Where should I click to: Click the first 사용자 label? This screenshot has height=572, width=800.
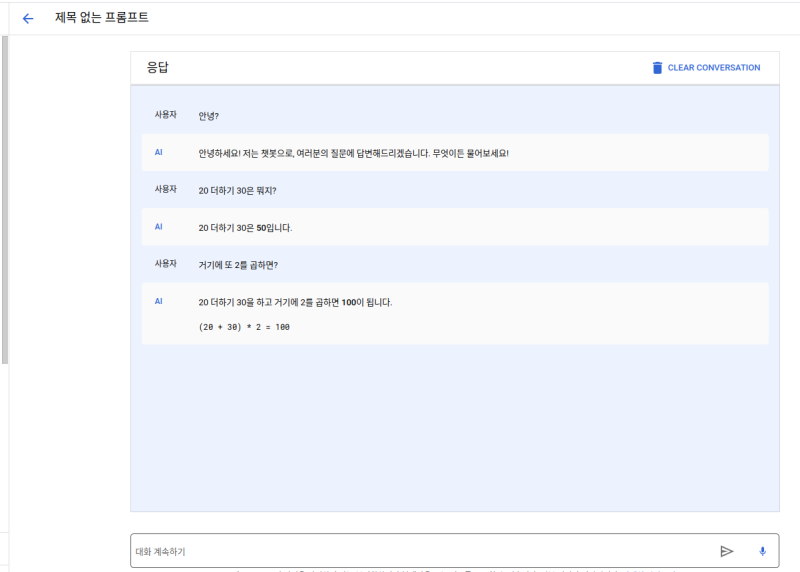[x=165, y=115]
